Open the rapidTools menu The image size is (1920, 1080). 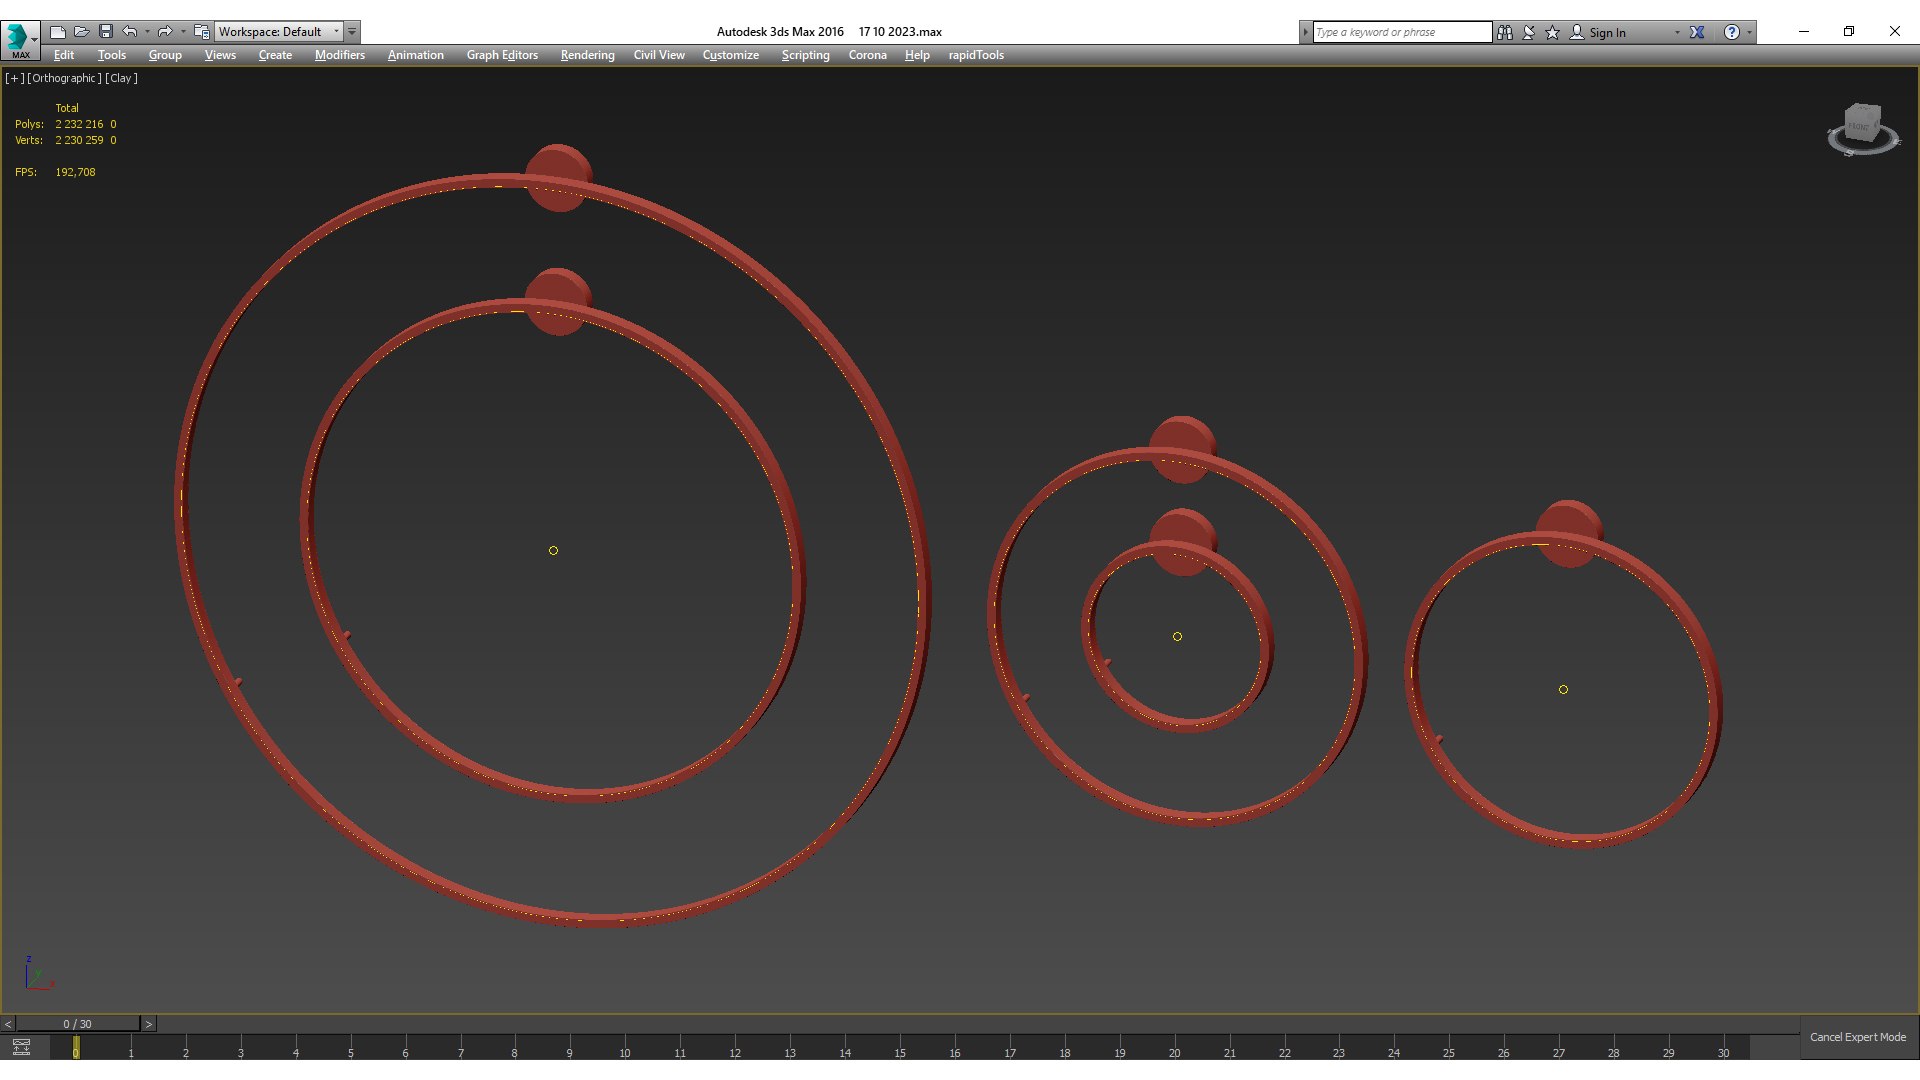[976, 55]
